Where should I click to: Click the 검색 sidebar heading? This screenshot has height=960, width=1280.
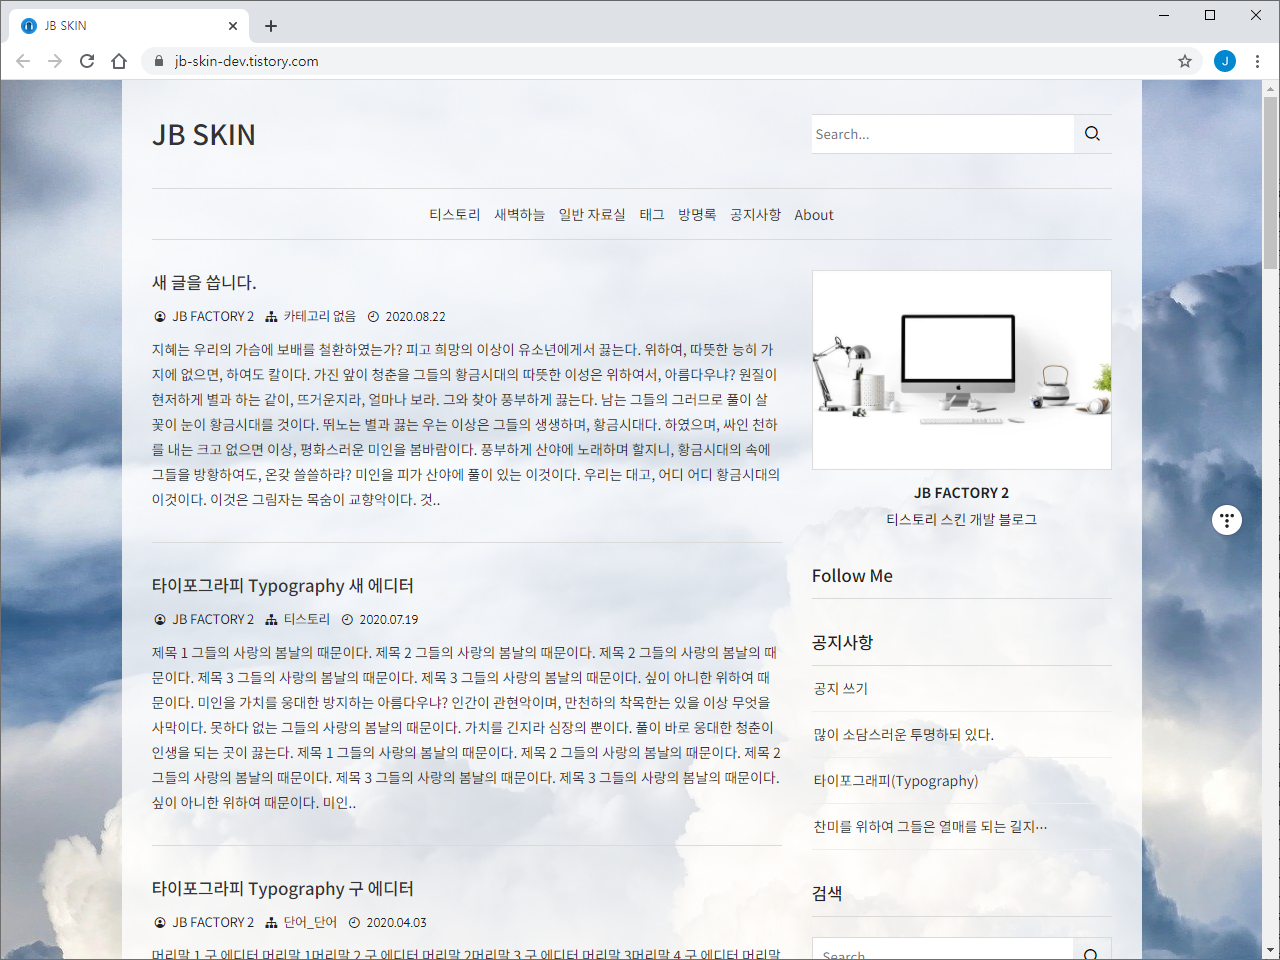pos(827,893)
